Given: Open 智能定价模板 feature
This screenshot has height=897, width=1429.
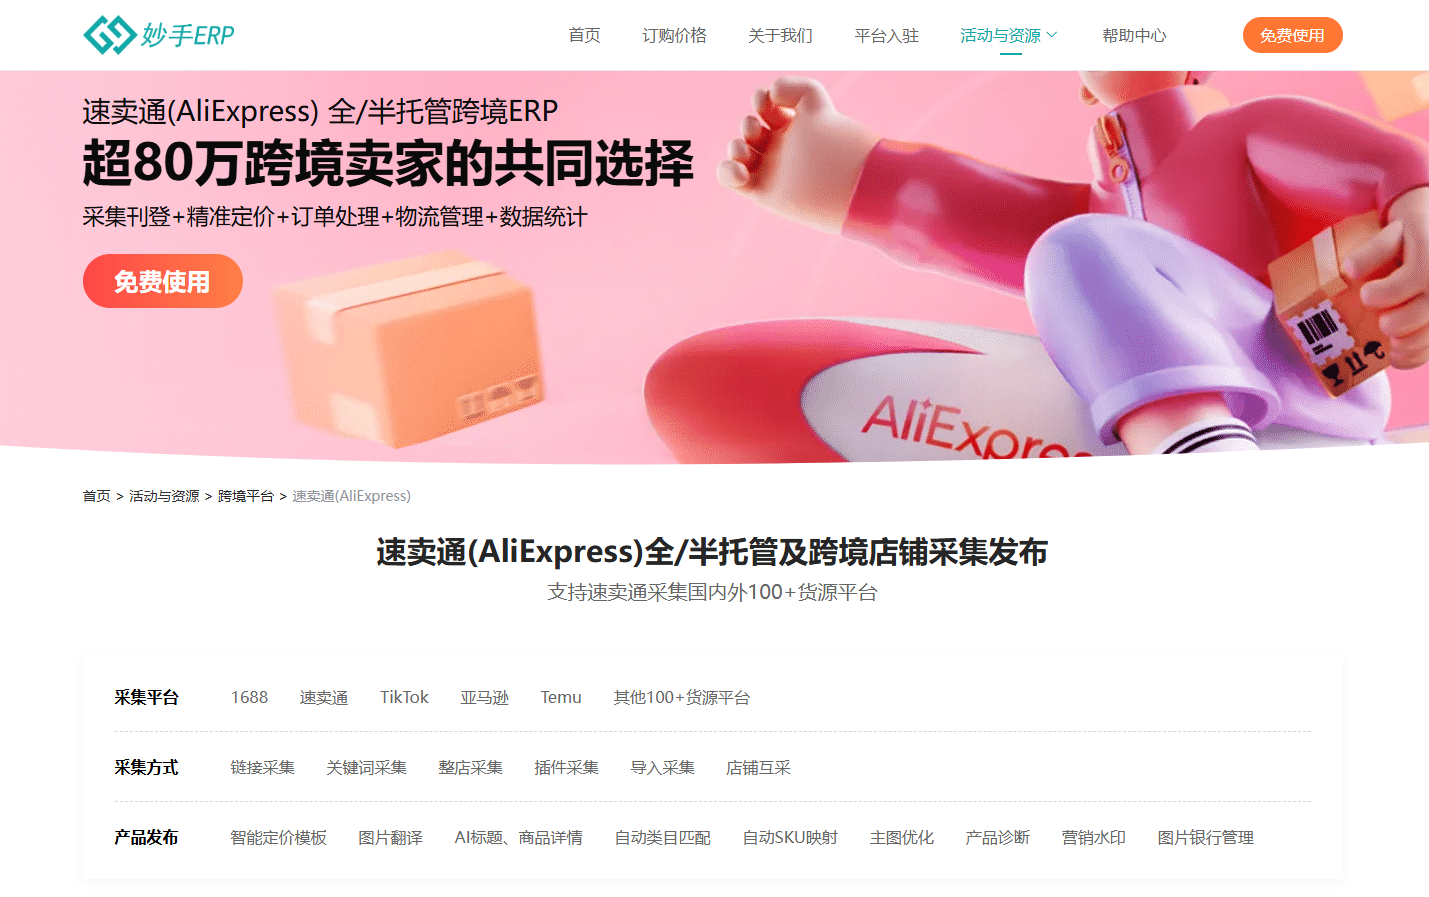Looking at the screenshot, I should tap(278, 837).
